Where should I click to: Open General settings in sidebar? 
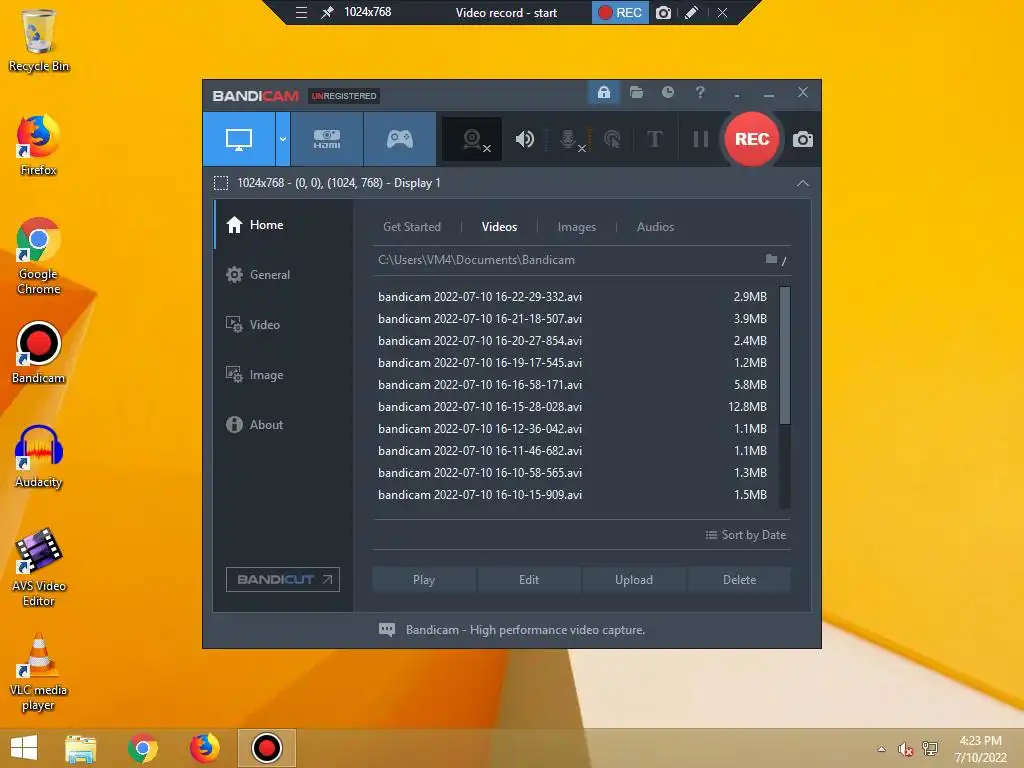[283, 275]
